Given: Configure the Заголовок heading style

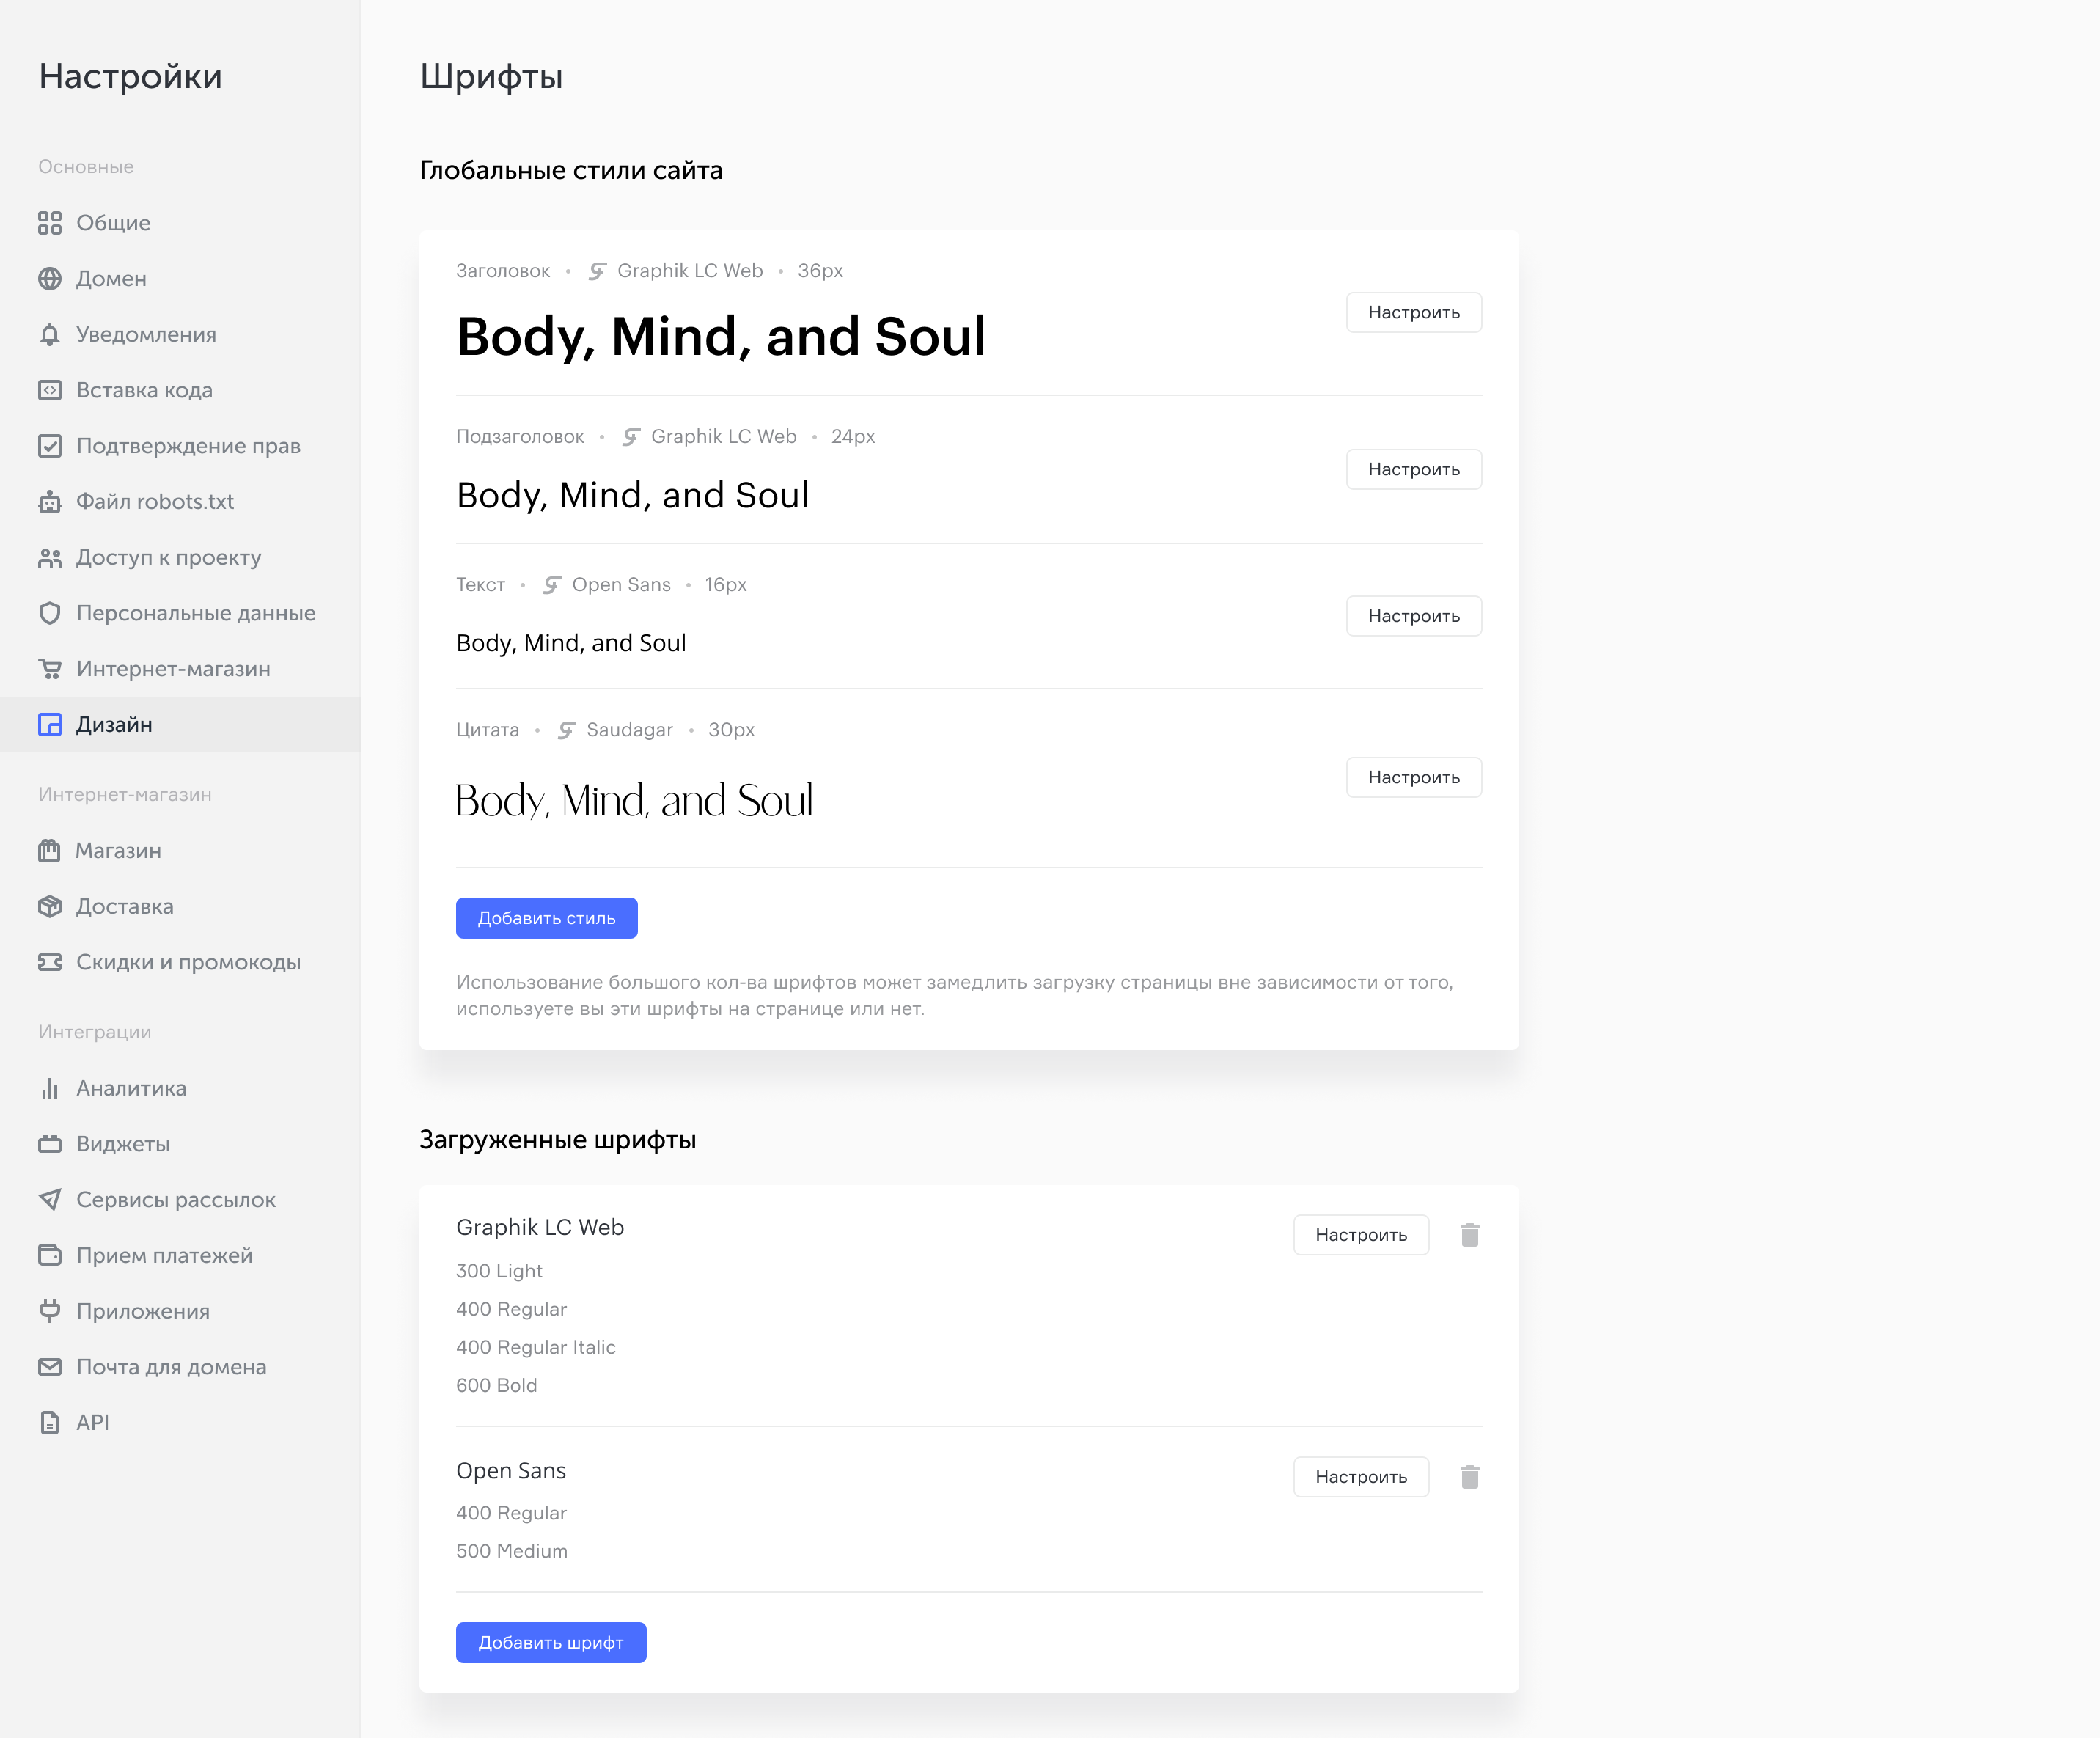Looking at the screenshot, I should [x=1413, y=312].
